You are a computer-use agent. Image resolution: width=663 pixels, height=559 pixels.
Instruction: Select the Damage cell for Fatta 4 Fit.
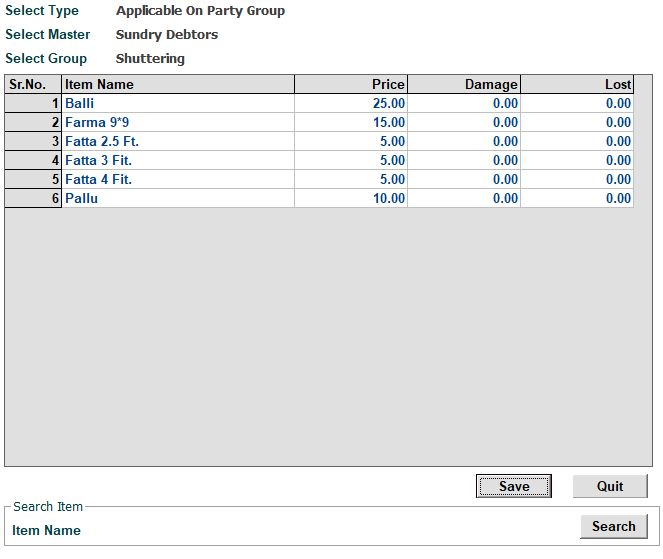point(464,179)
